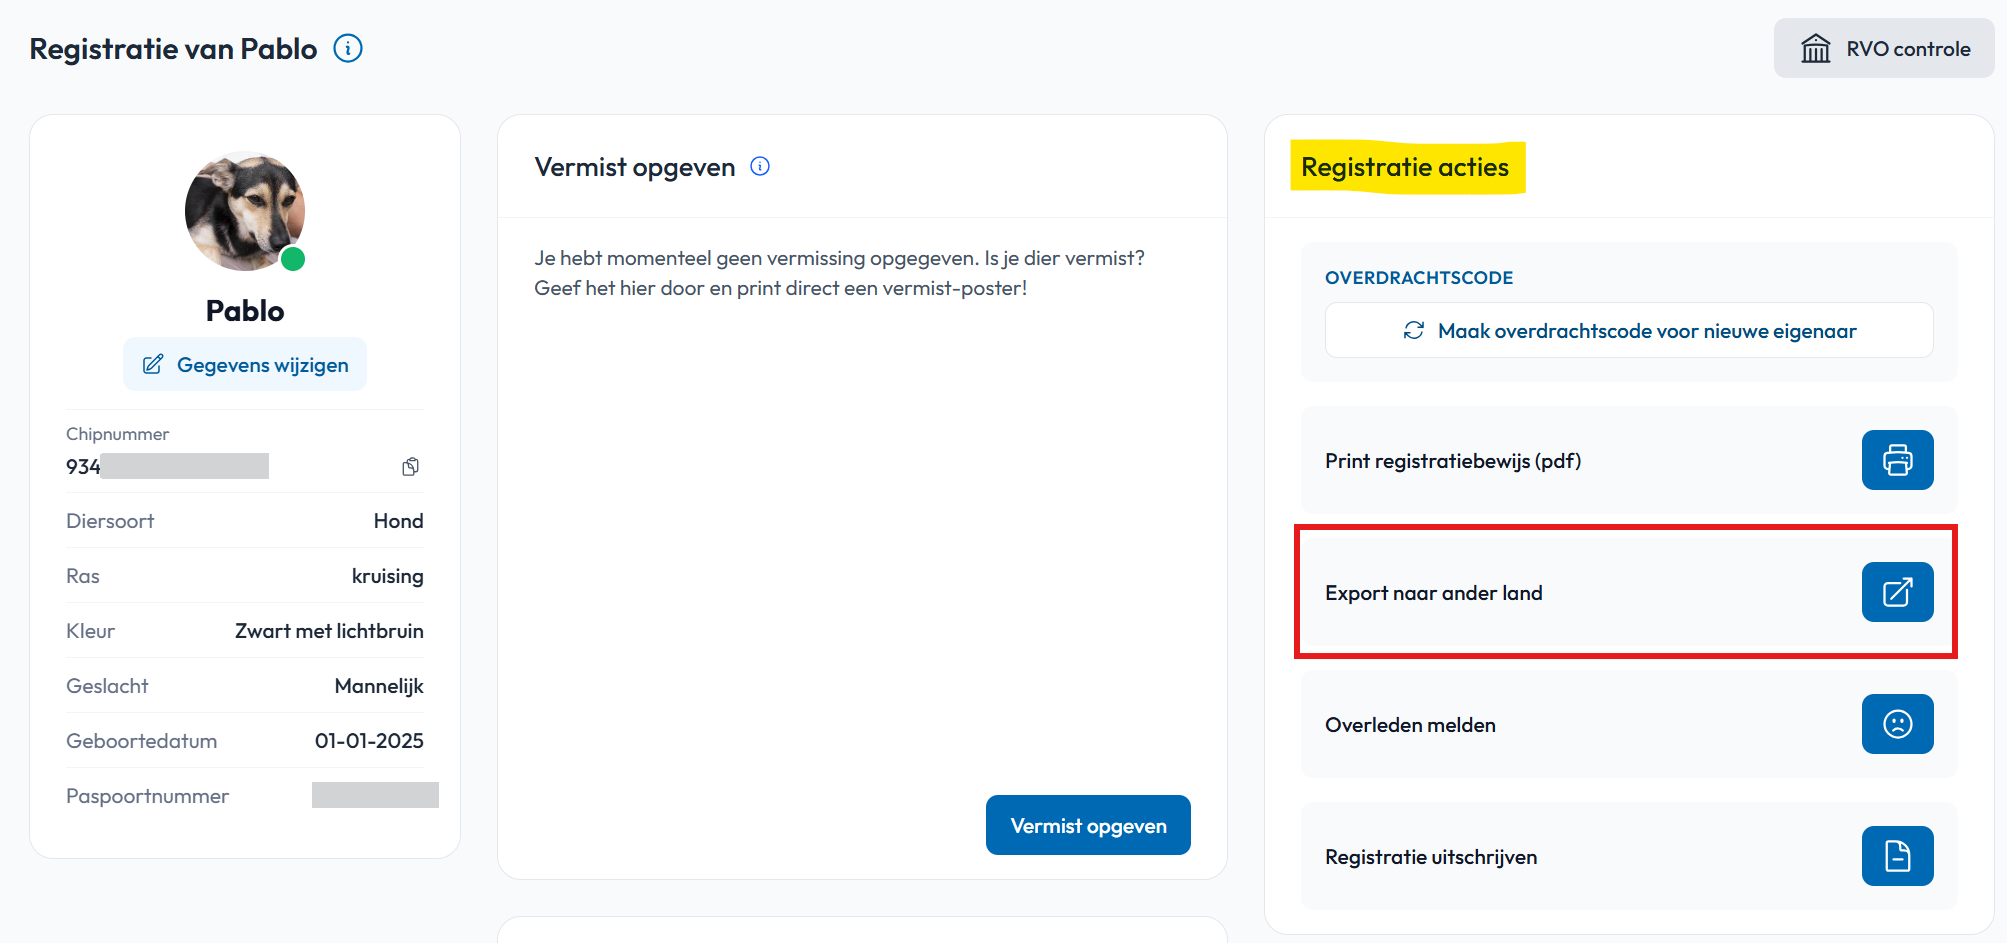Select the Print registratiebewijs (pdf) label
This screenshot has width=2007, height=943.
coord(1453,461)
